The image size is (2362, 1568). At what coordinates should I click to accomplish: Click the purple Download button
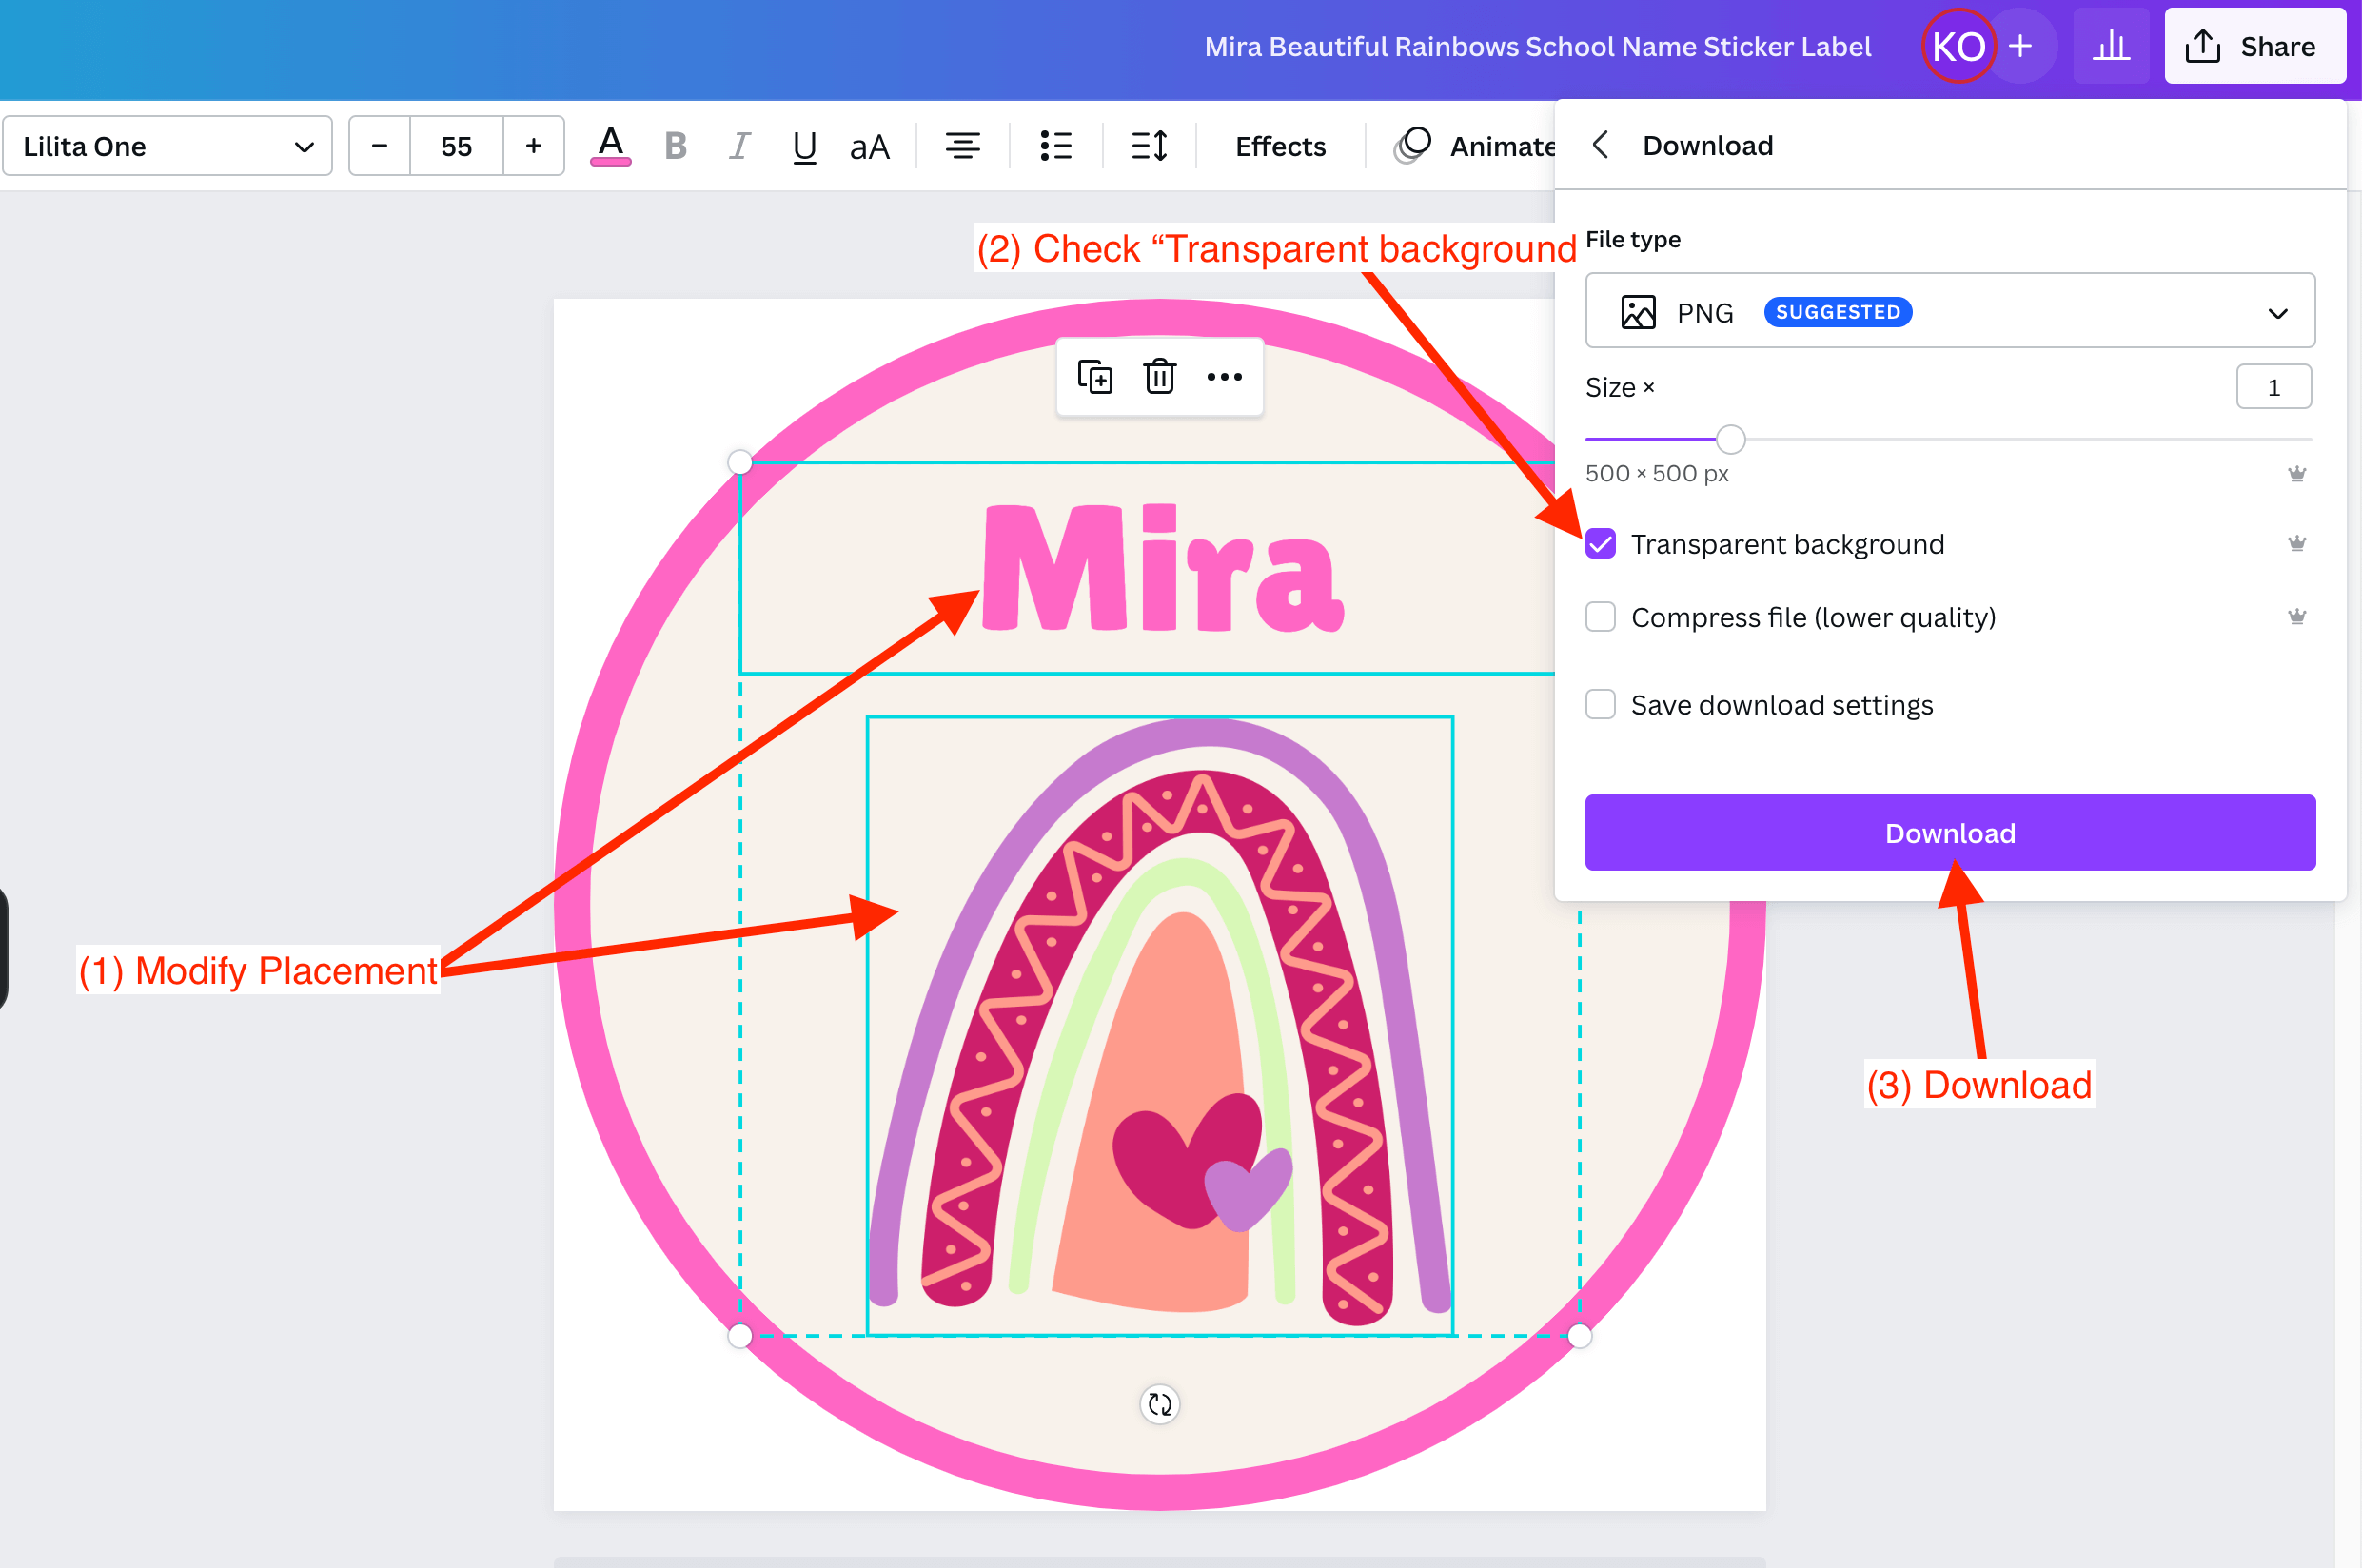(1949, 833)
